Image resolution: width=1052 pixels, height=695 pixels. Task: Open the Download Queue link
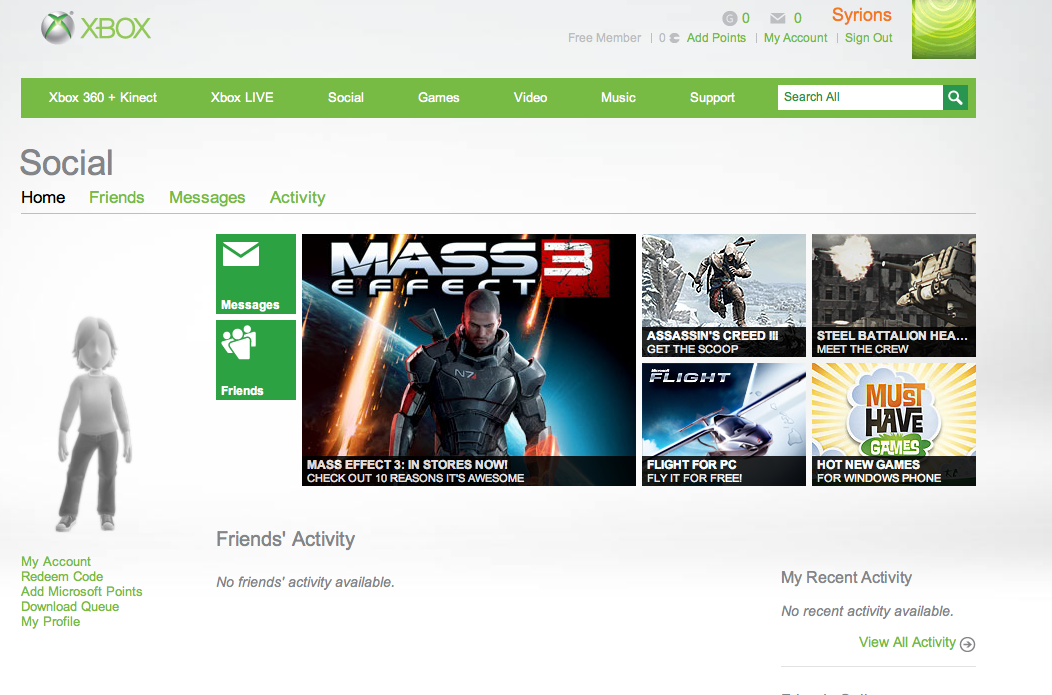coord(70,606)
